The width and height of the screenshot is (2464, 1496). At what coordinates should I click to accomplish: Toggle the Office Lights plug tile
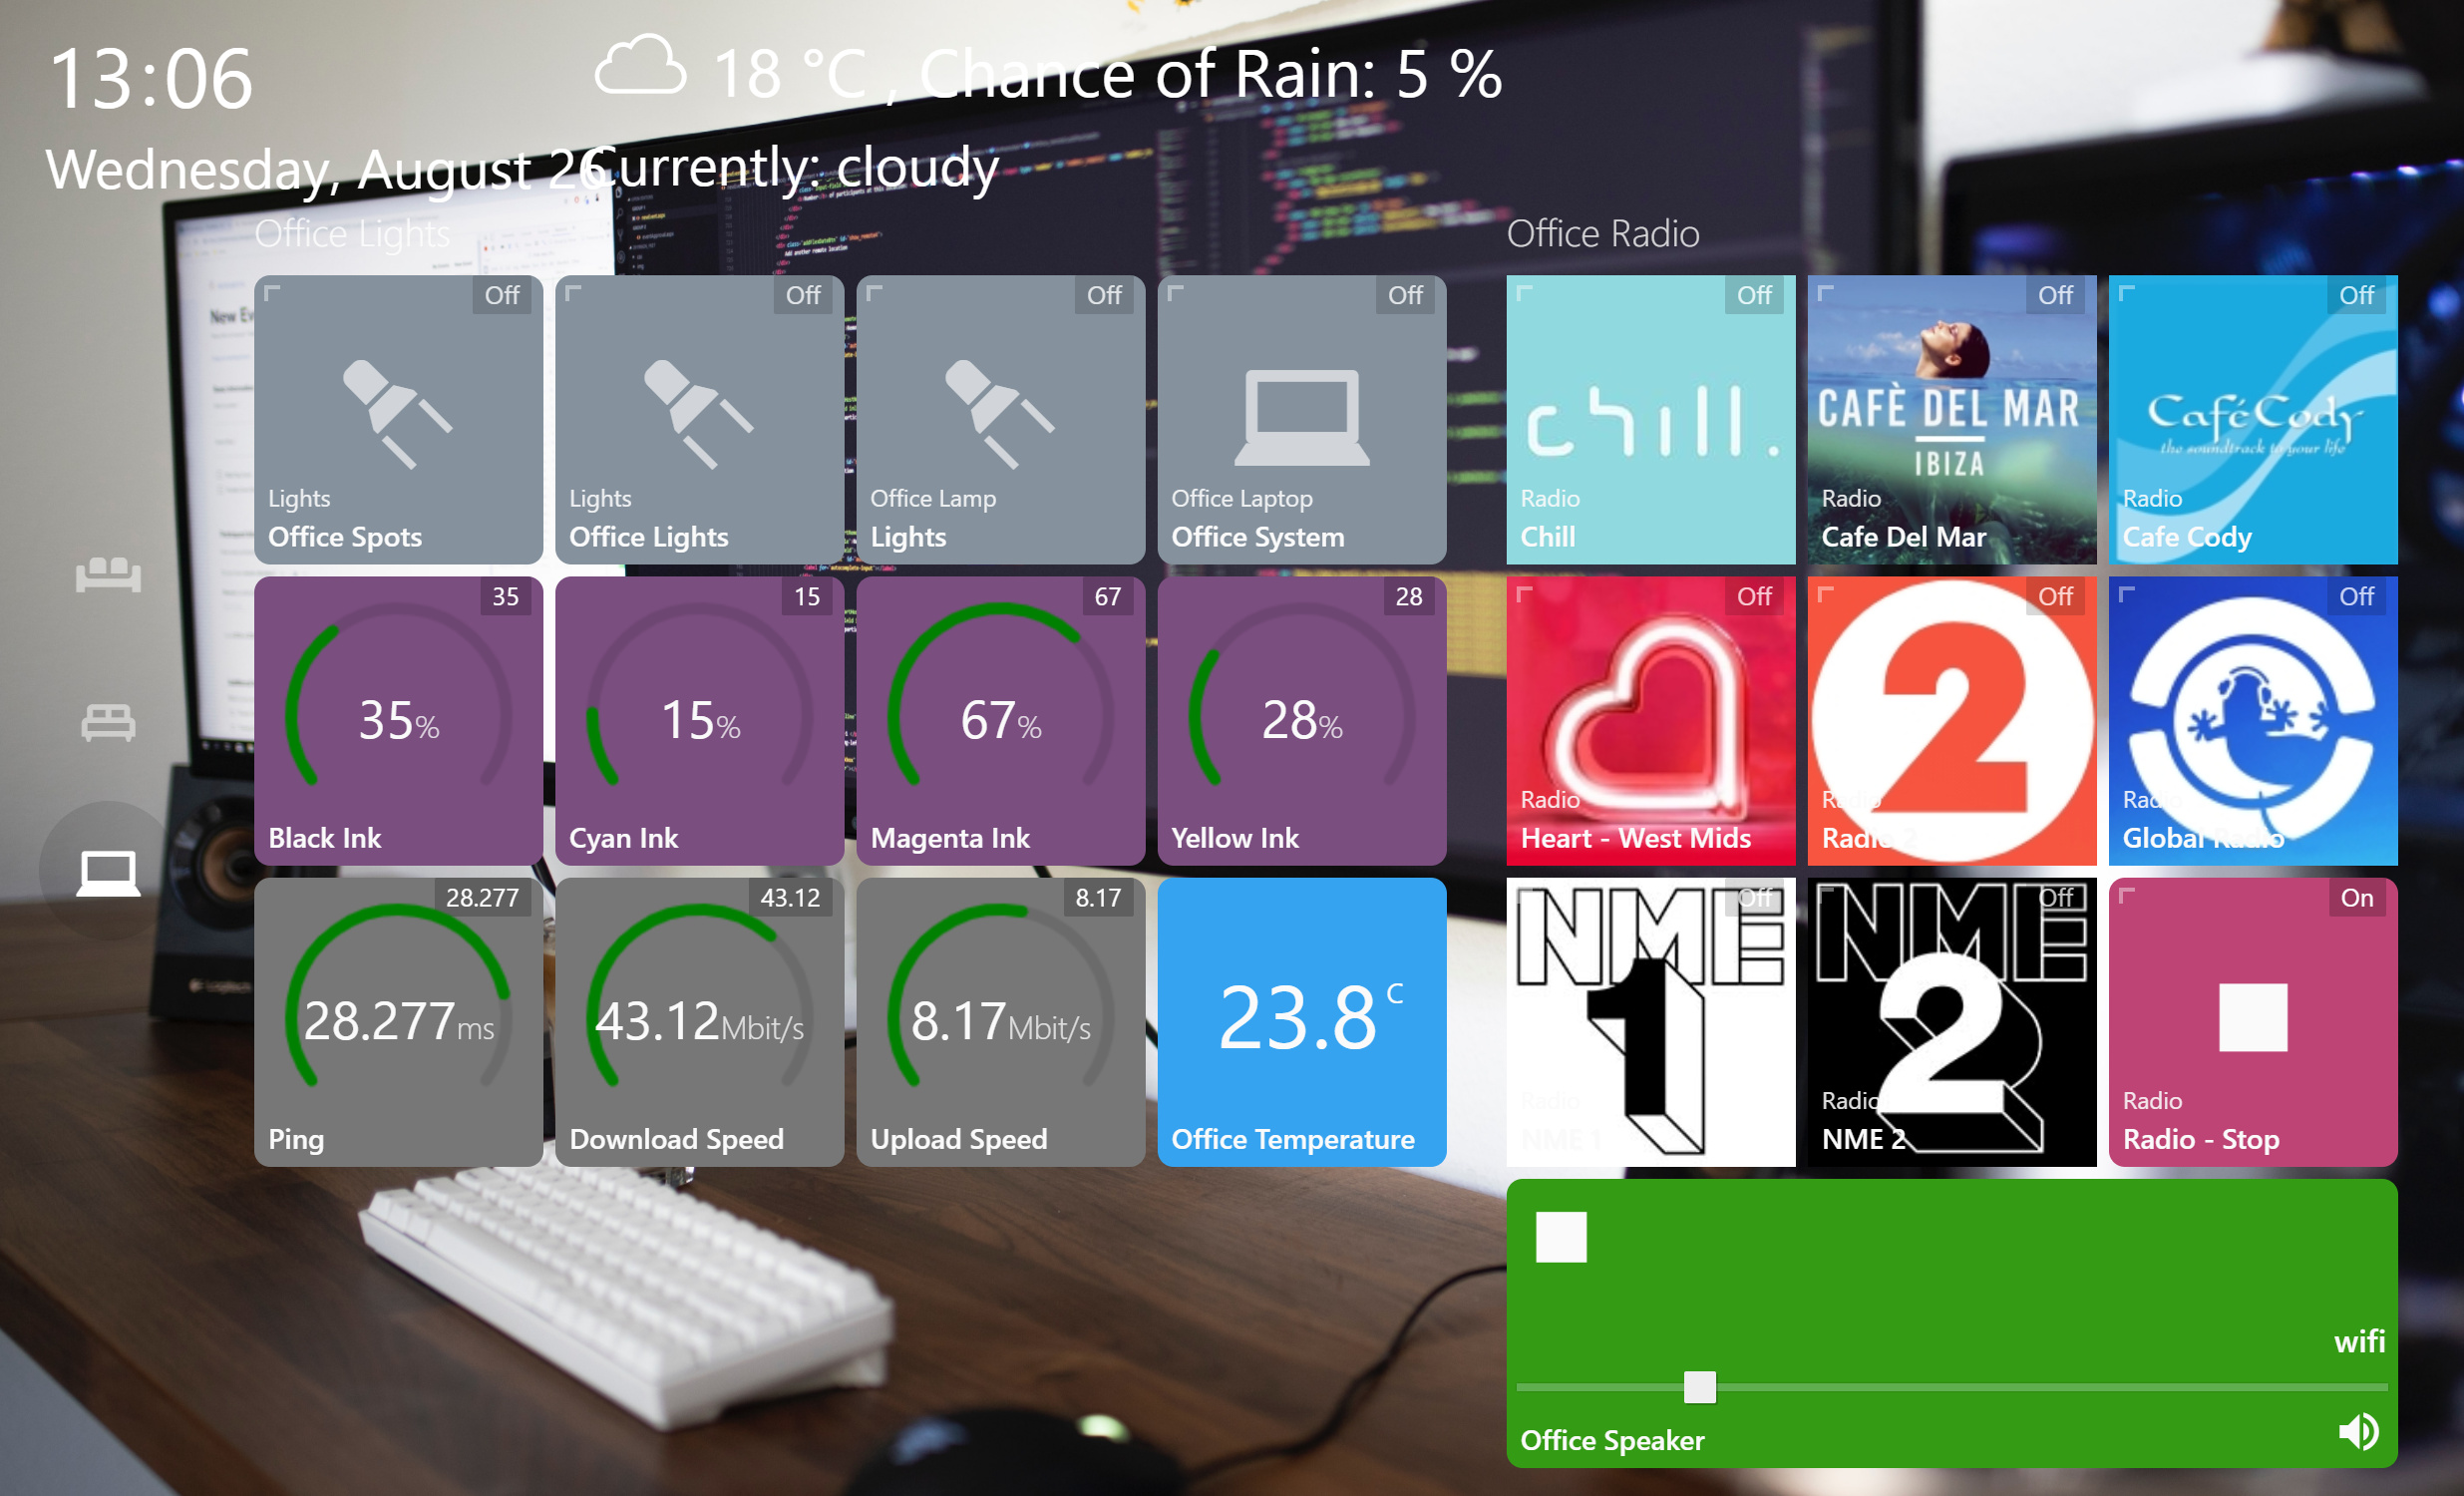click(x=699, y=419)
